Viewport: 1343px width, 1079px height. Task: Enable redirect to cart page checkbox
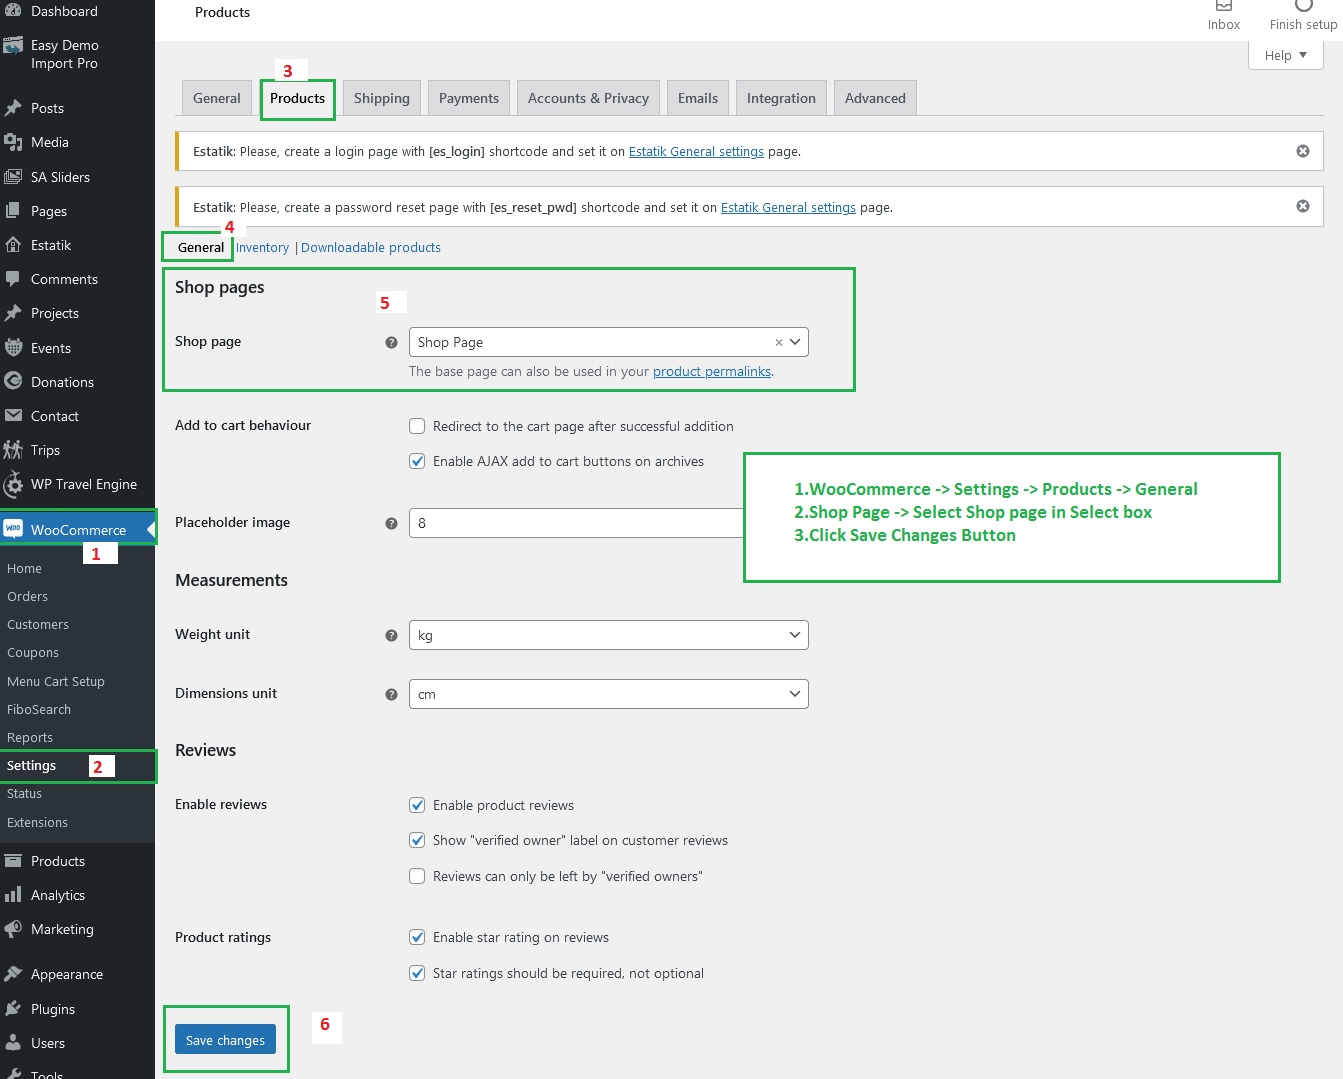(417, 426)
